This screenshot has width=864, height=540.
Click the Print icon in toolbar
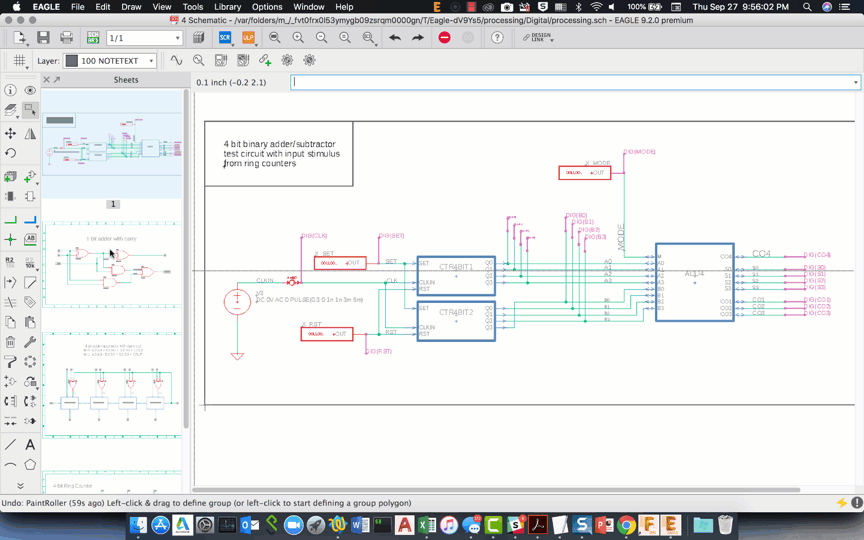pyautogui.click(x=66, y=38)
